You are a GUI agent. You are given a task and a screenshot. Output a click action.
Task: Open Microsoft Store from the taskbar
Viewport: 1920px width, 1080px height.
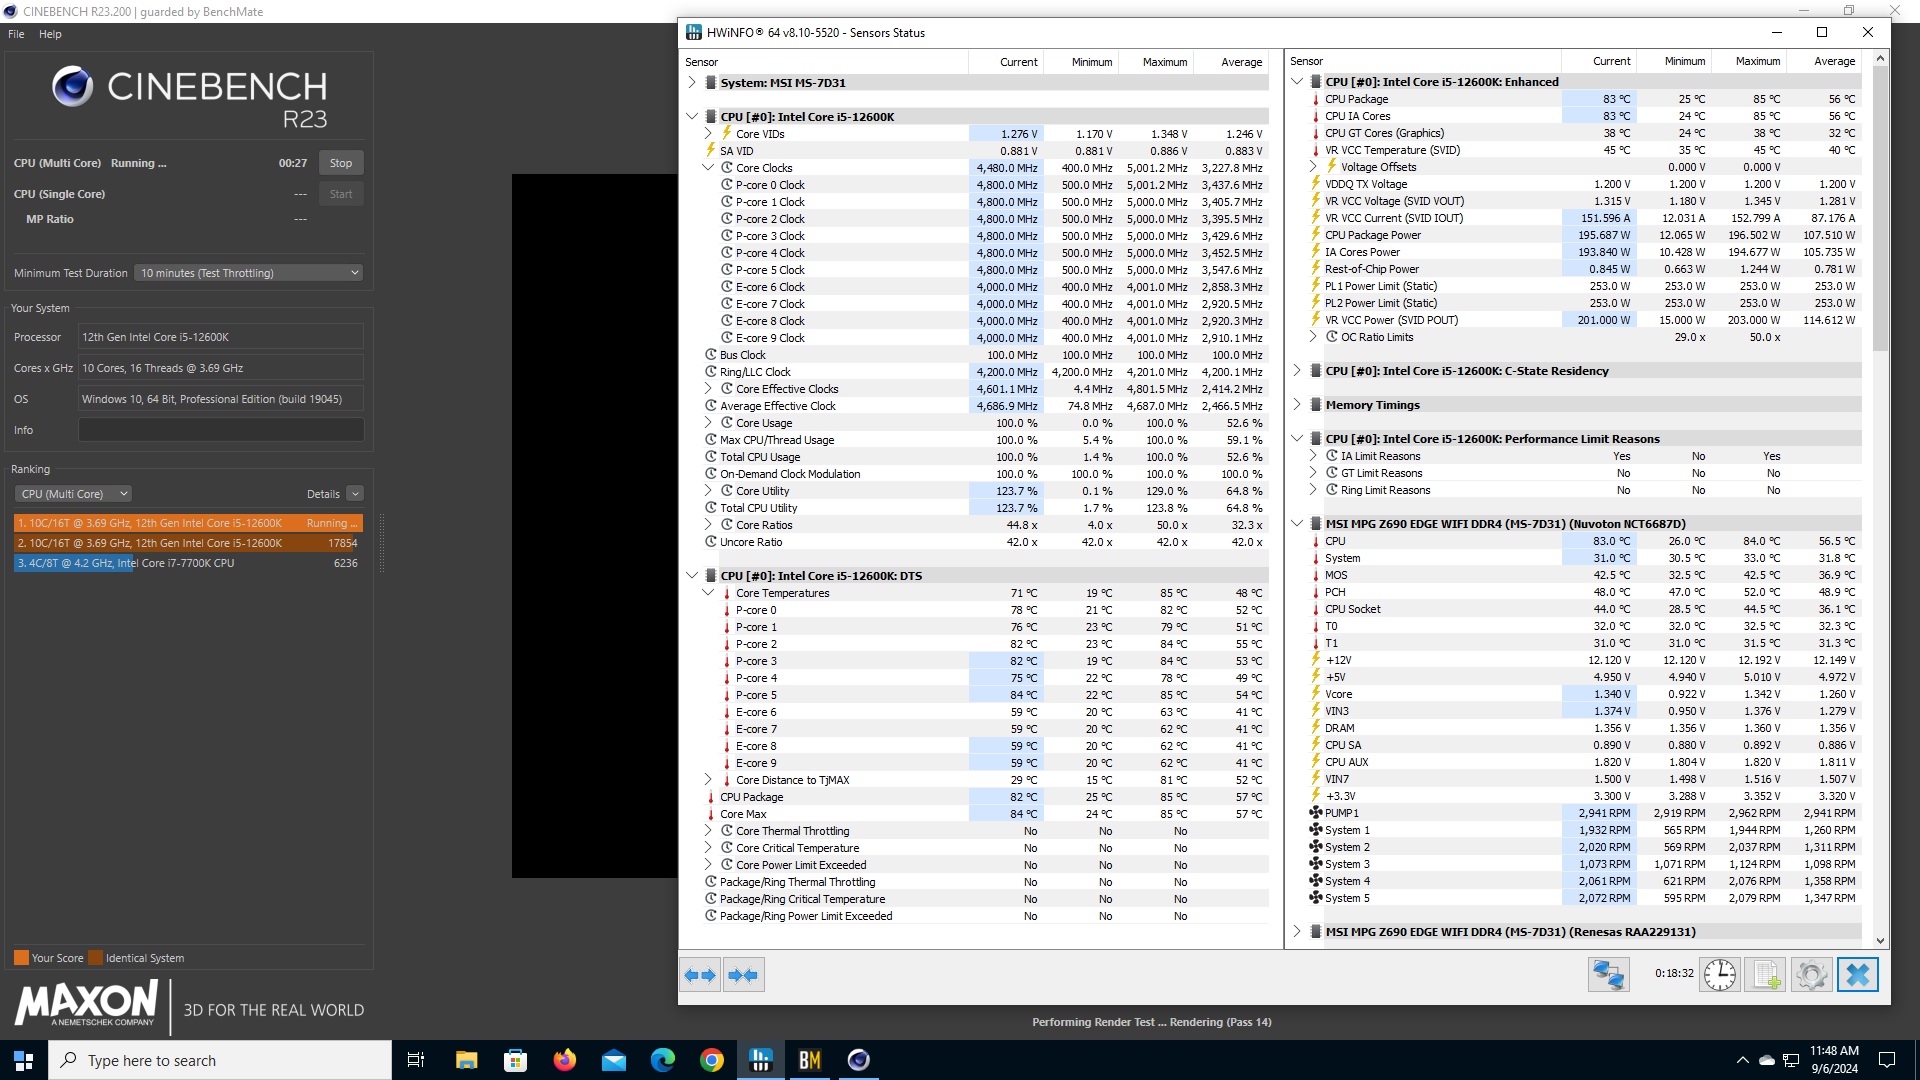[515, 1060]
